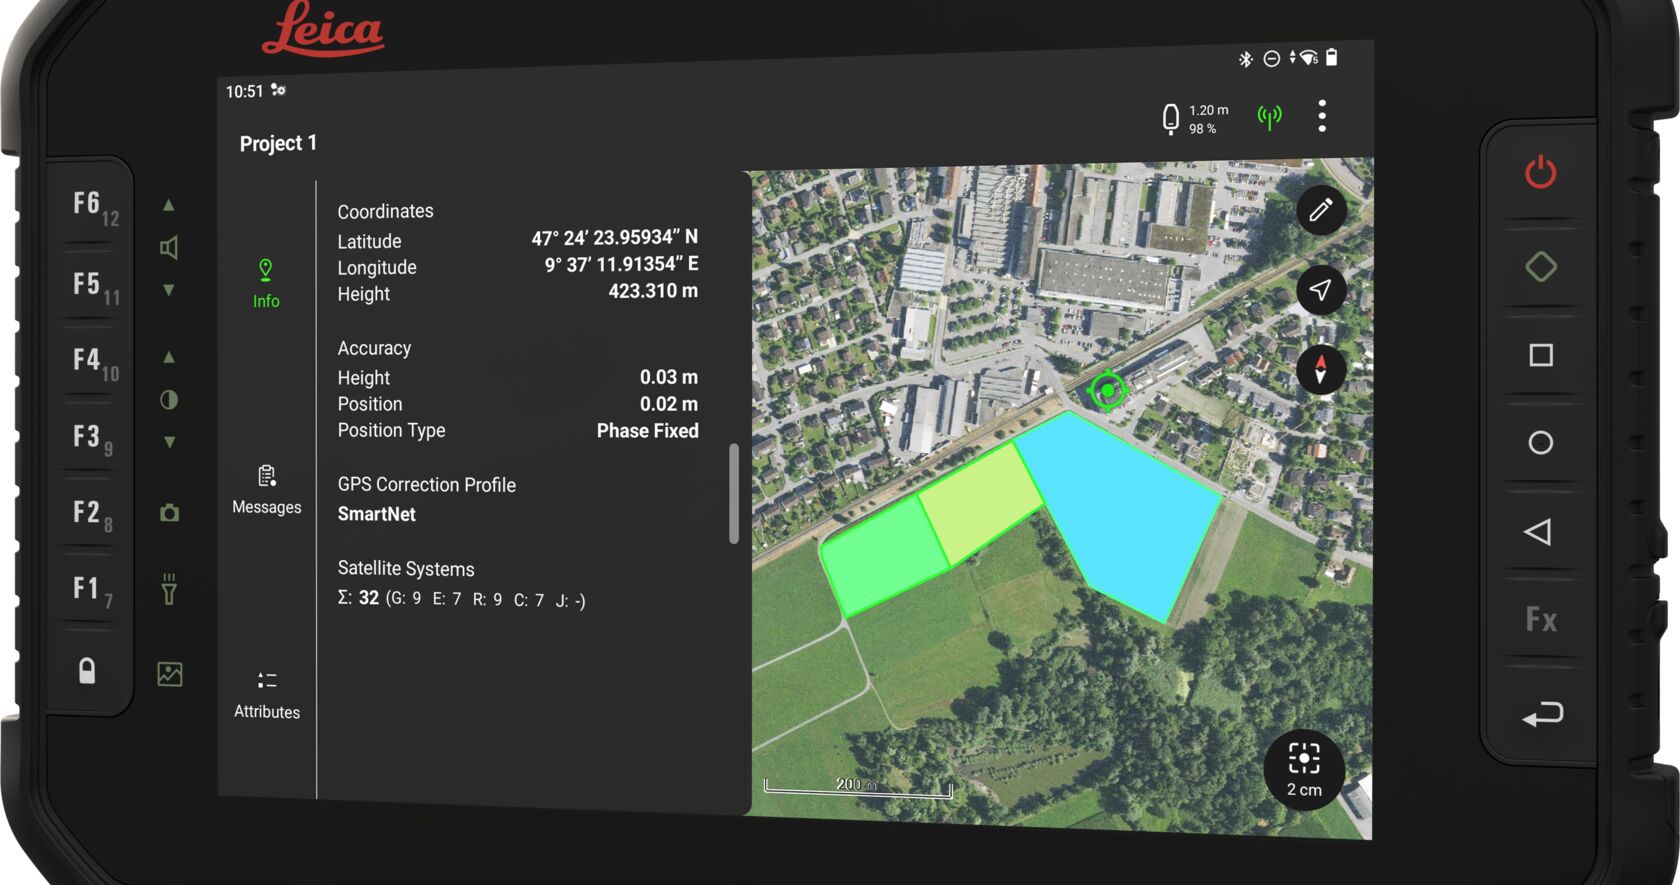The width and height of the screenshot is (1680, 885).
Task: Tap the Phase Fixed position type
Action: point(647,431)
